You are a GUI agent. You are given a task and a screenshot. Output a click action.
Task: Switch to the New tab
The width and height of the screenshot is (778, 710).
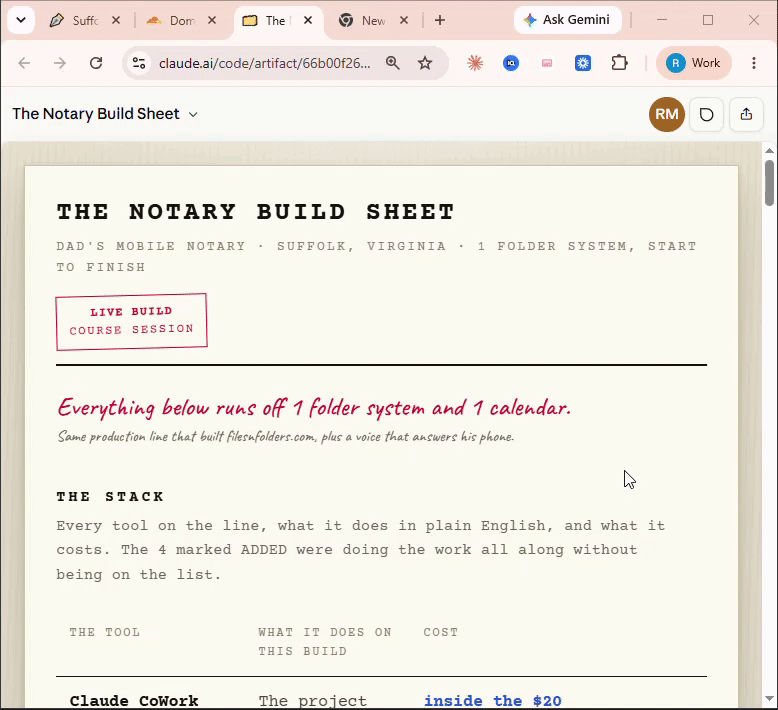point(363,20)
